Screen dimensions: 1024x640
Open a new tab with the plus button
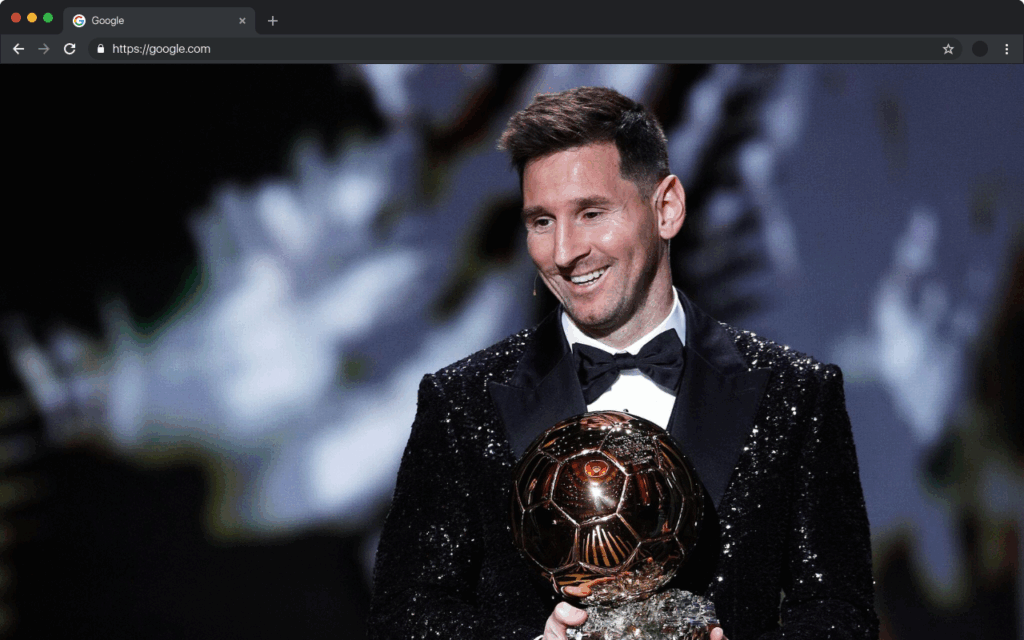coord(272,19)
